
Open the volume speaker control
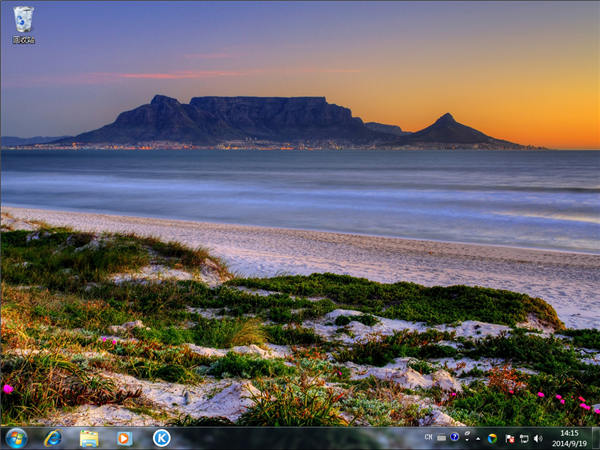[x=537, y=438]
